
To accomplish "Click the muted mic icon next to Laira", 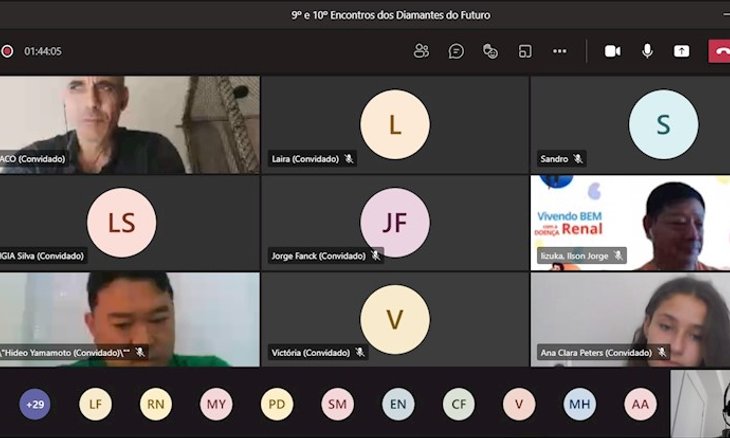I will 349,159.
